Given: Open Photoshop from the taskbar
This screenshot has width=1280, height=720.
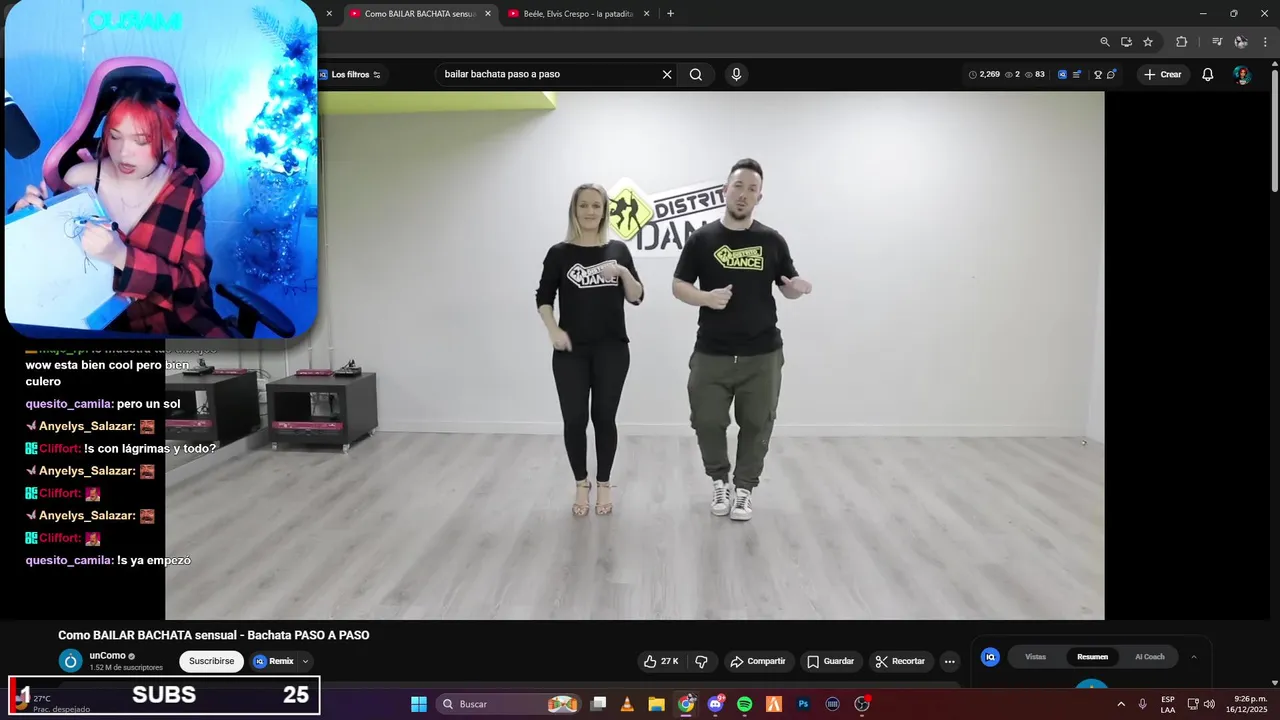Looking at the screenshot, I should [x=803, y=704].
